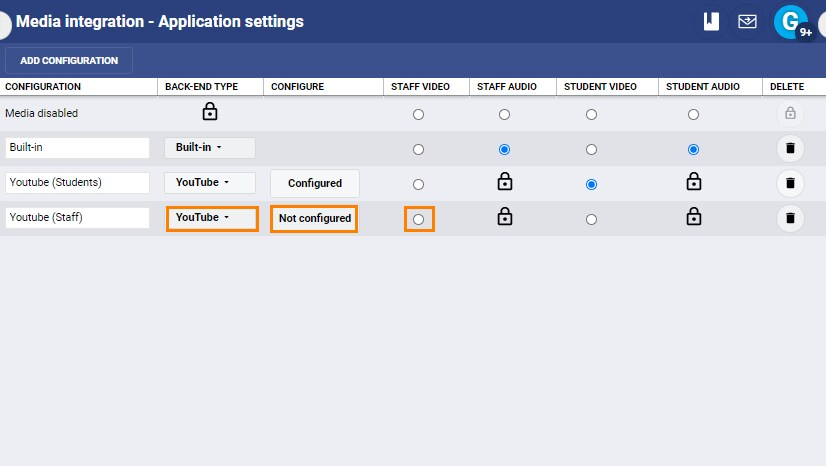Delete the Built-in configuration
The width and height of the screenshot is (826, 466).
coord(790,148)
